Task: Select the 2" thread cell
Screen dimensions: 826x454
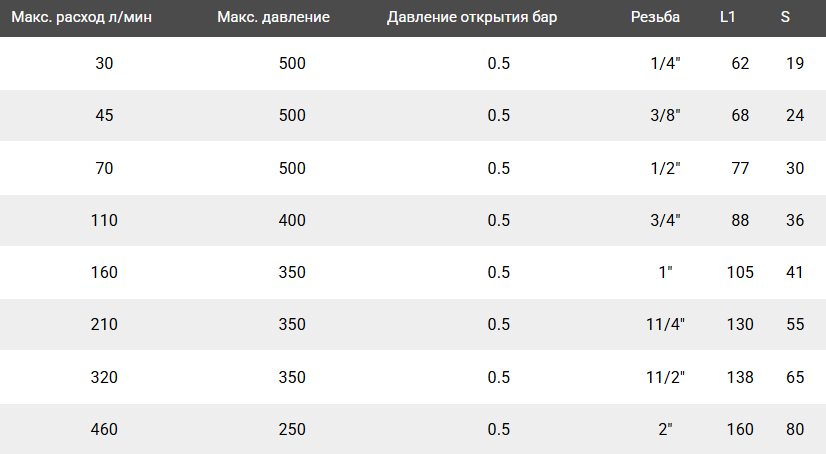Action: 665,430
